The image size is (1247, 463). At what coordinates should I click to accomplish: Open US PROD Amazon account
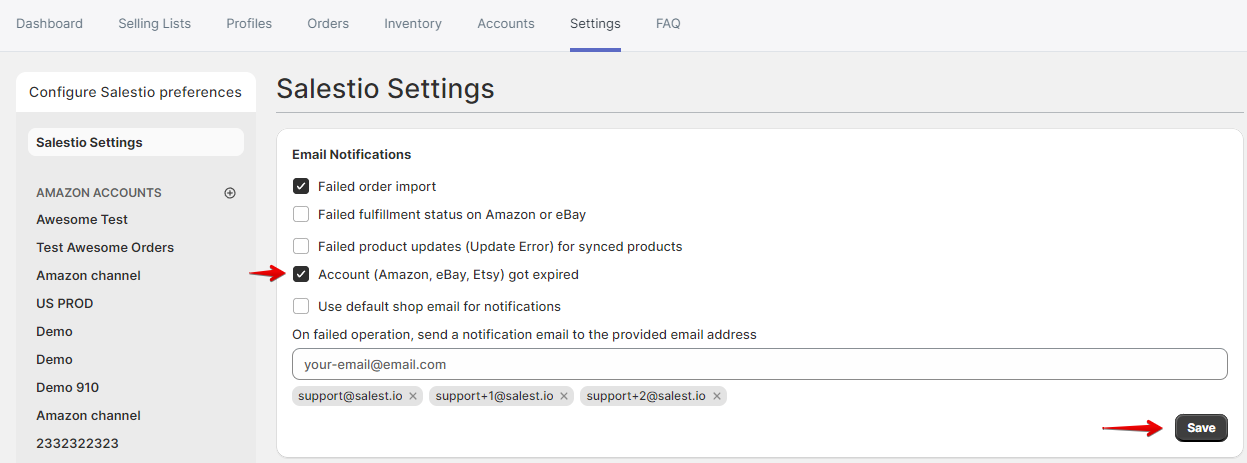tap(65, 303)
